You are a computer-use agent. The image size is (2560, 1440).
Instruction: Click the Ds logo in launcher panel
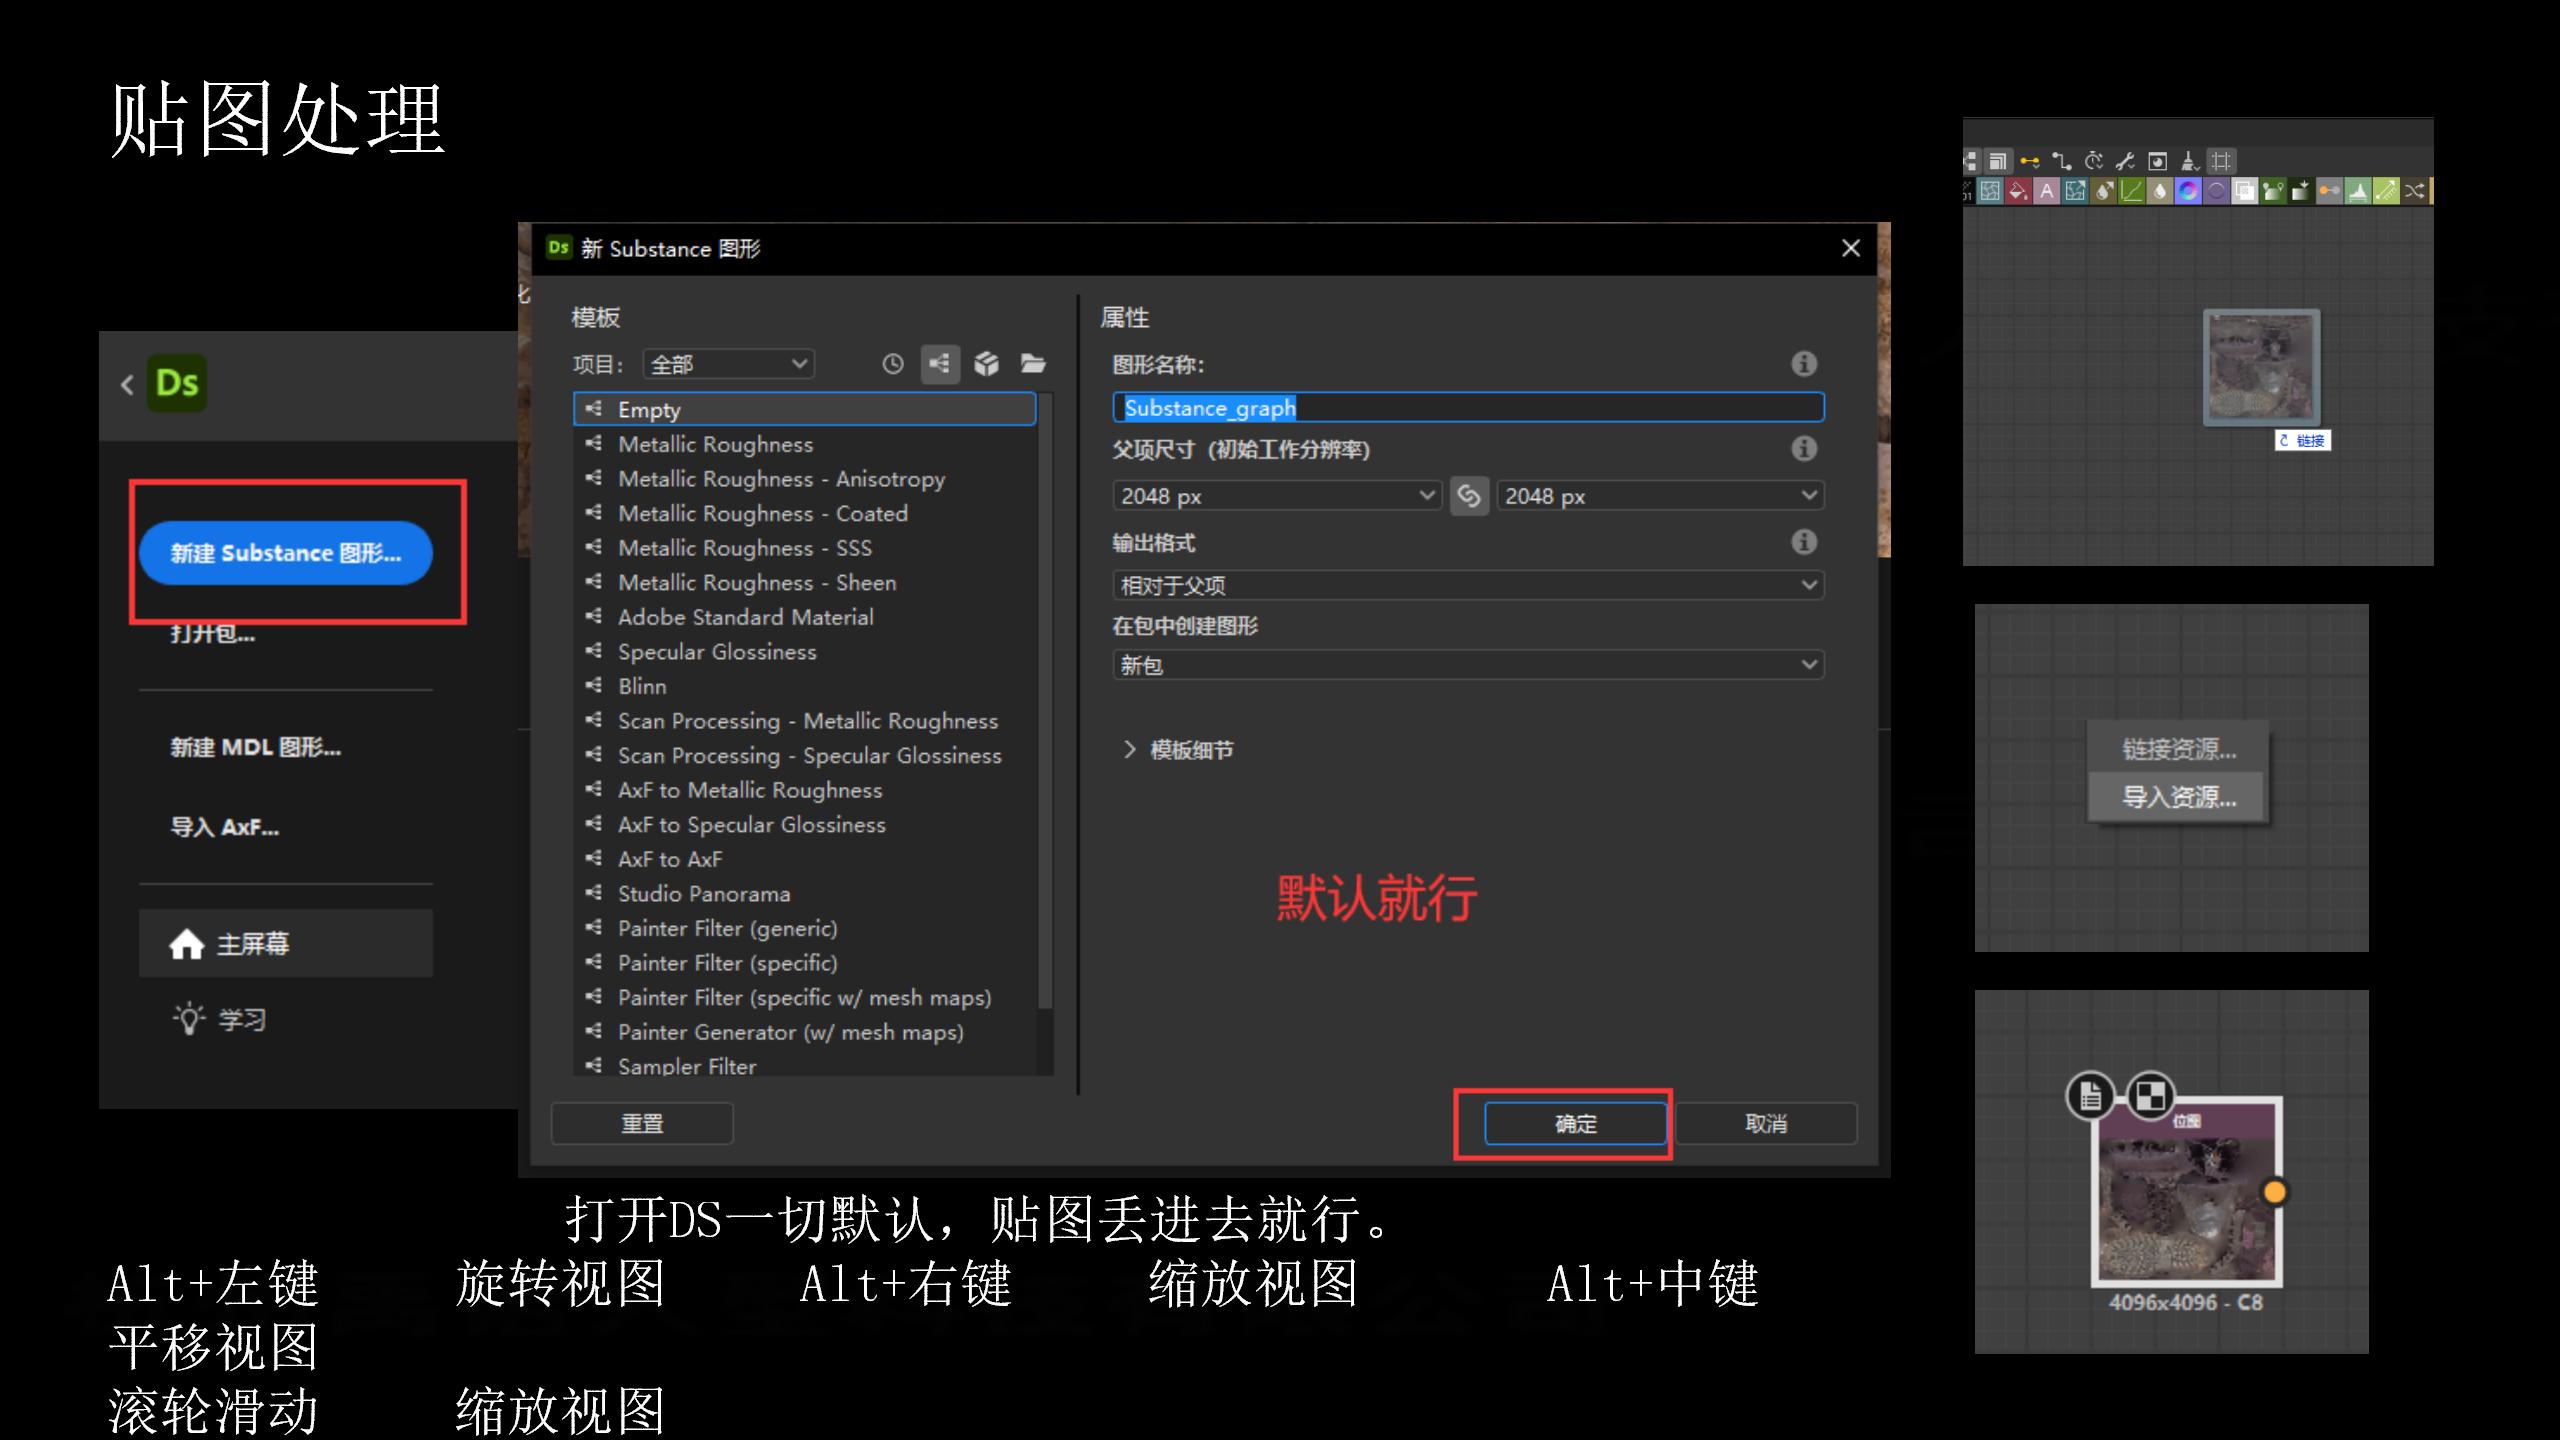click(x=177, y=383)
